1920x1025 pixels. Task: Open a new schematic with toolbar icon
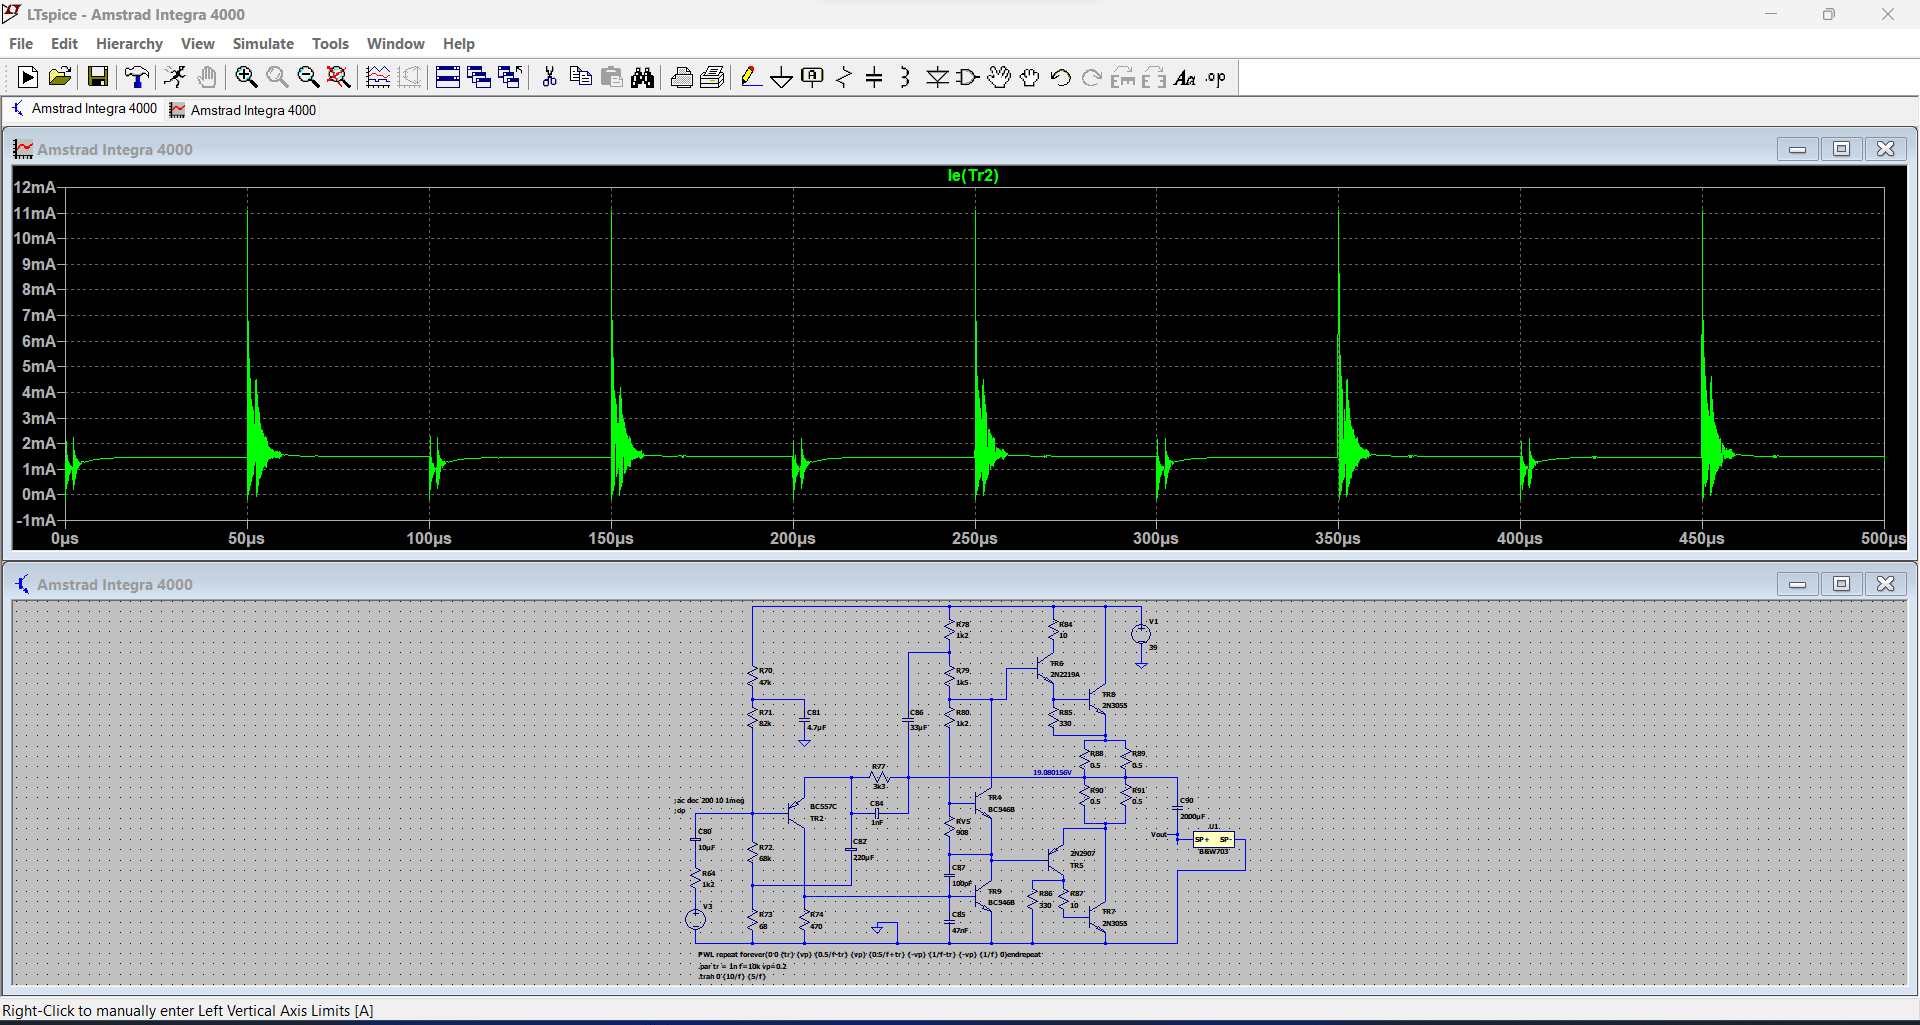(x=28, y=77)
